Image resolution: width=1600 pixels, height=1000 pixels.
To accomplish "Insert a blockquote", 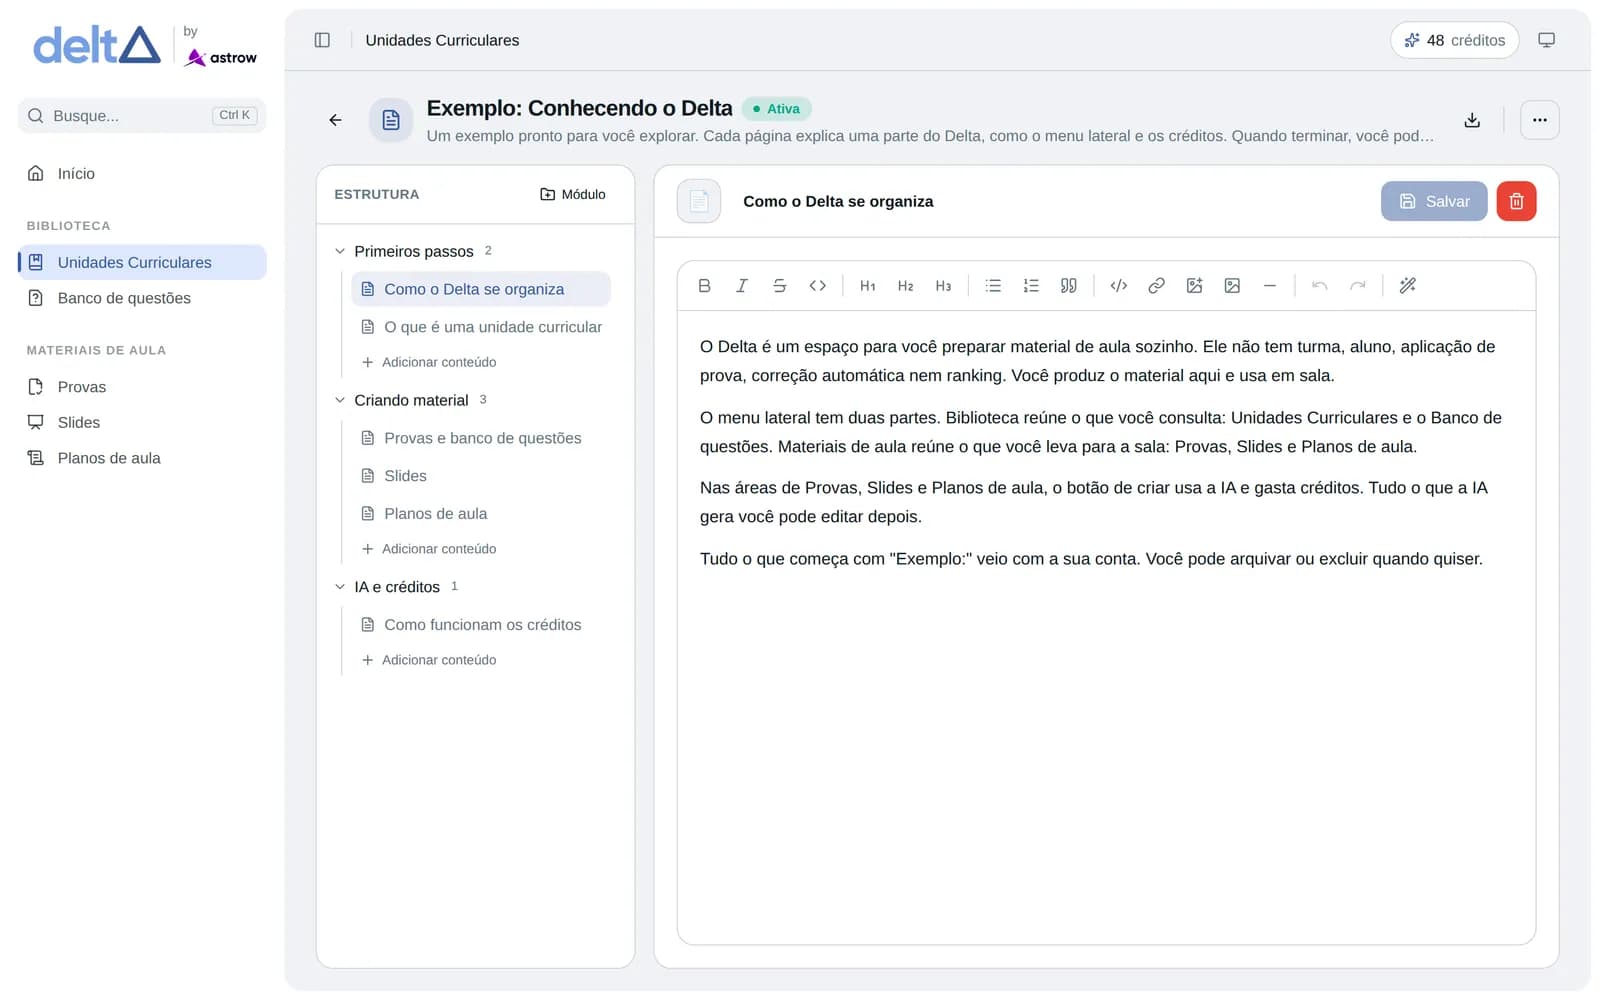I will coord(1069,286).
